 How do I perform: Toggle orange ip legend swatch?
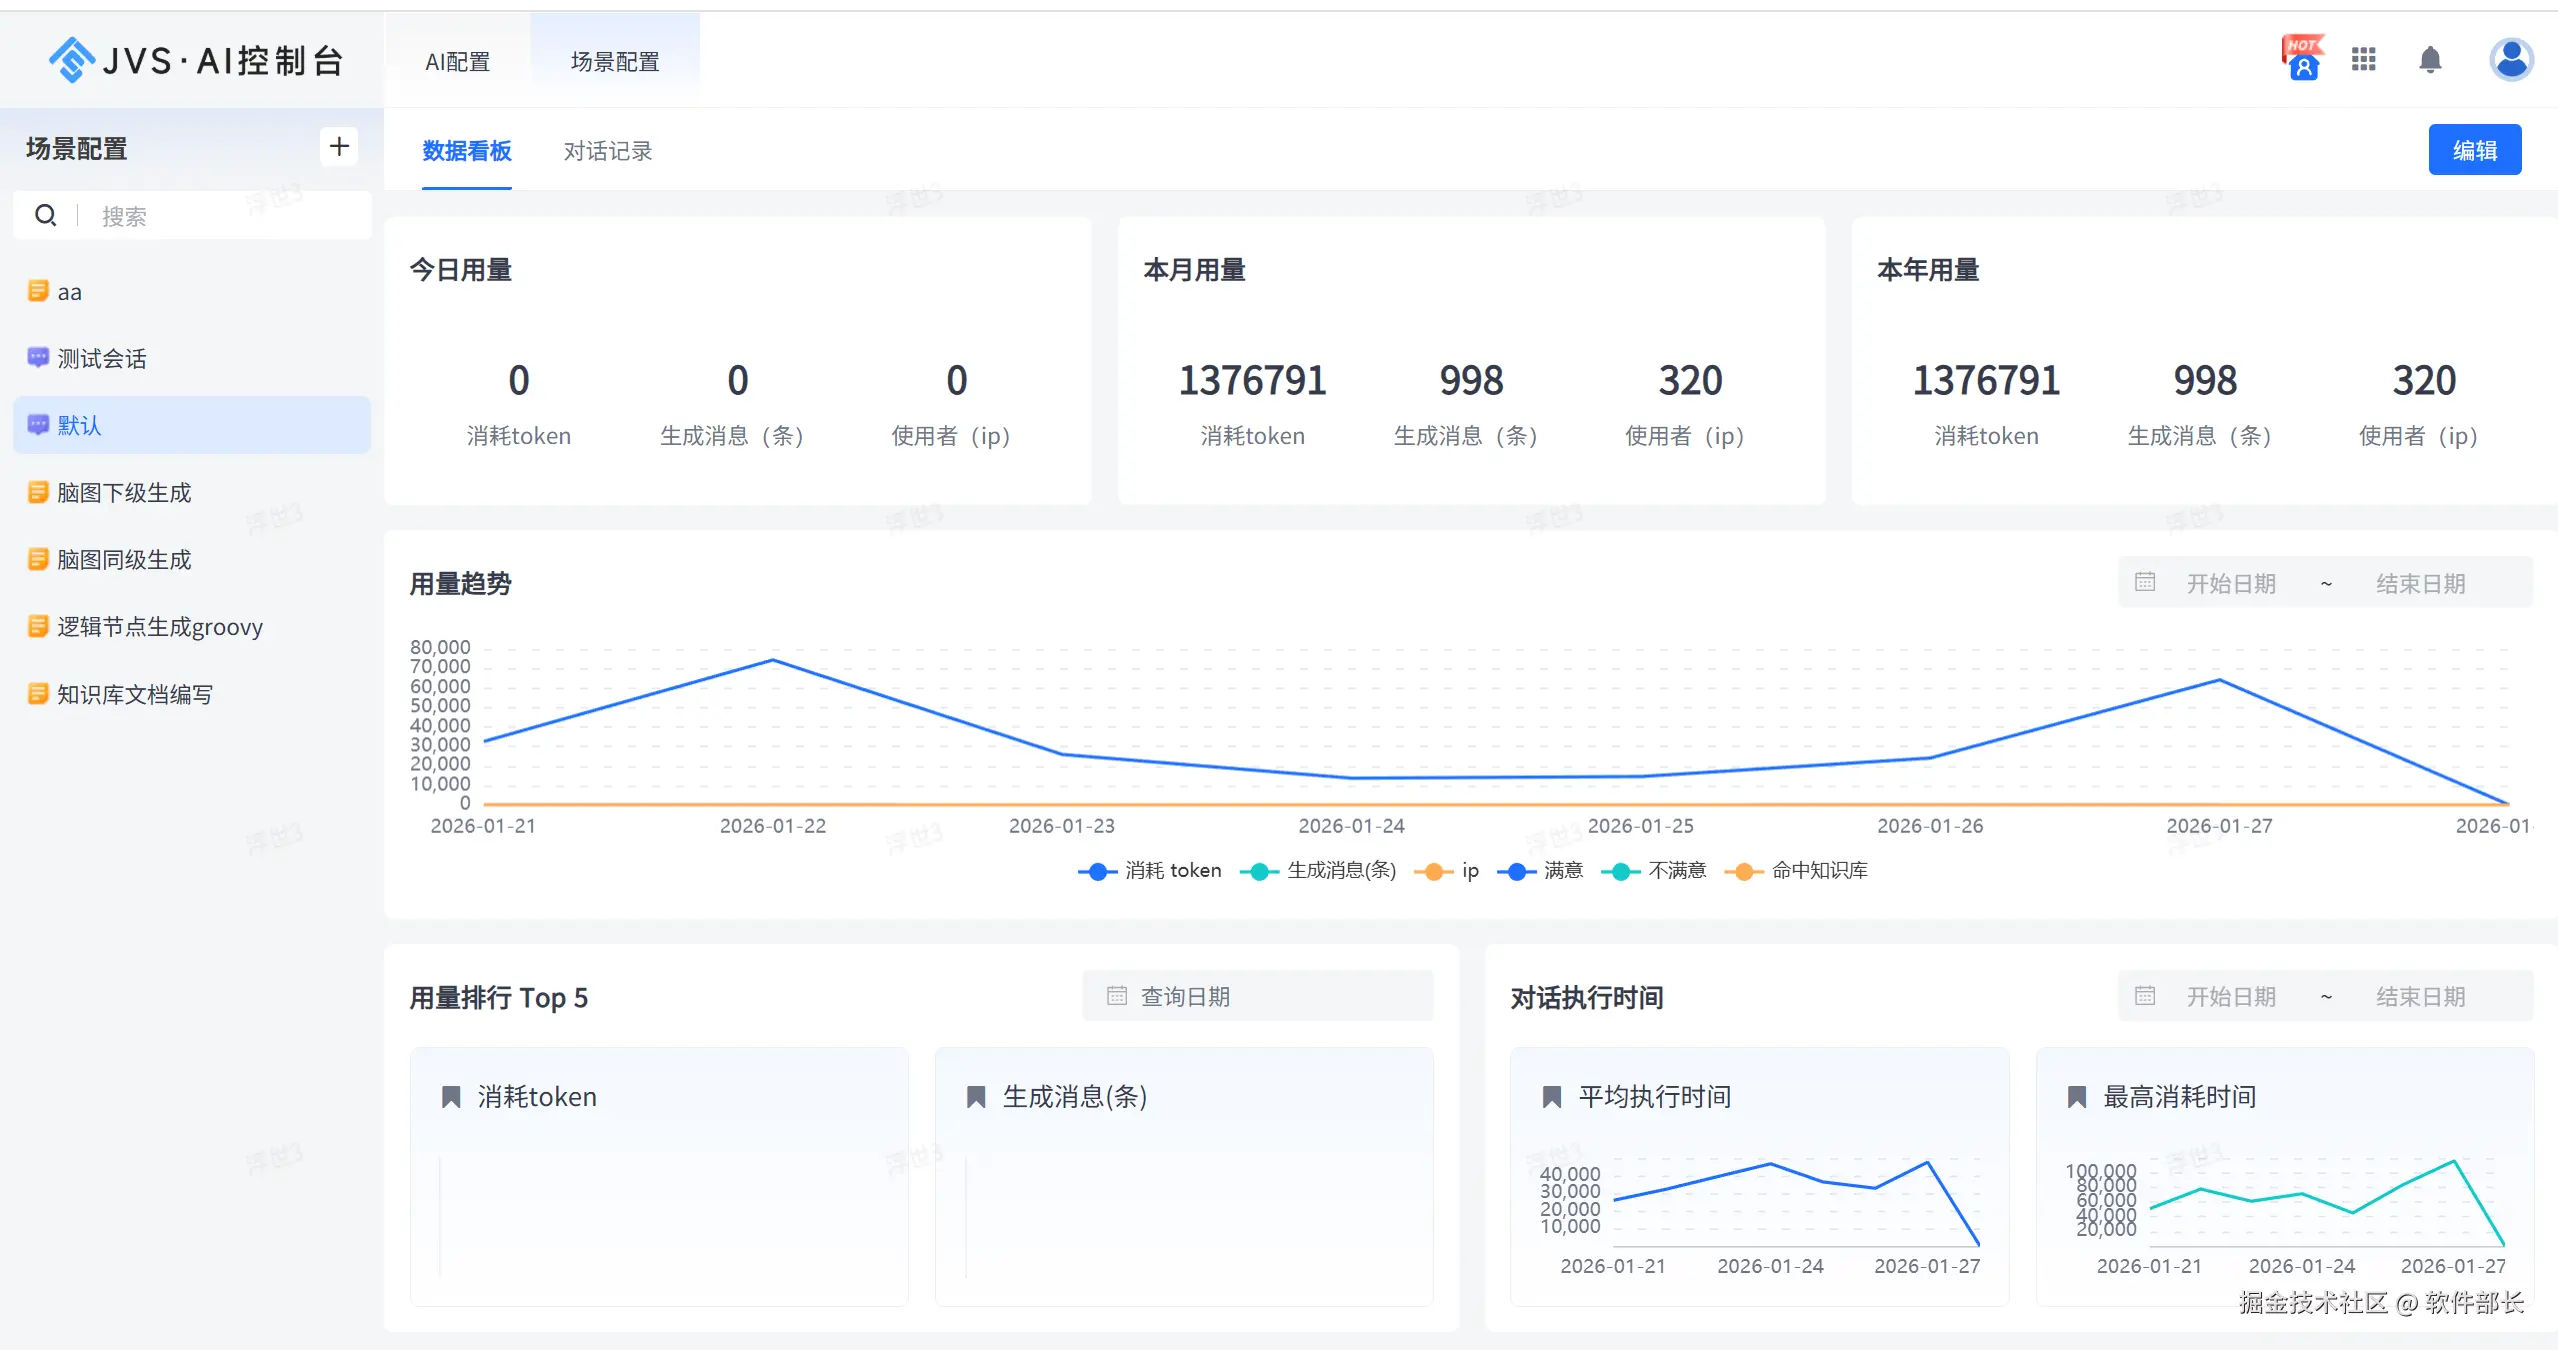[1433, 871]
